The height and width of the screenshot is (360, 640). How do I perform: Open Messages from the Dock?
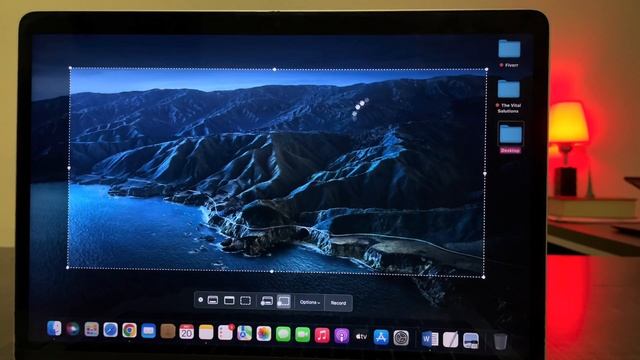coord(283,334)
